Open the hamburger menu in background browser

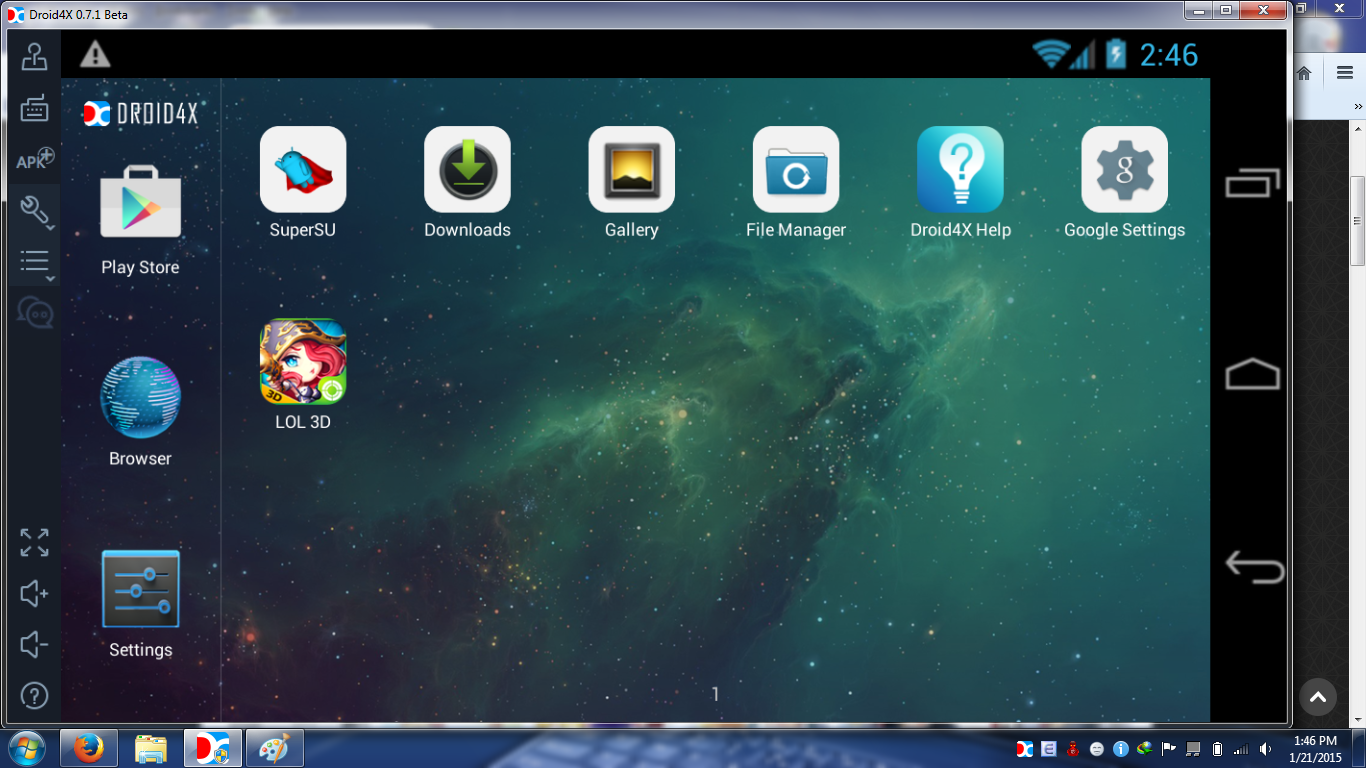coord(1345,73)
